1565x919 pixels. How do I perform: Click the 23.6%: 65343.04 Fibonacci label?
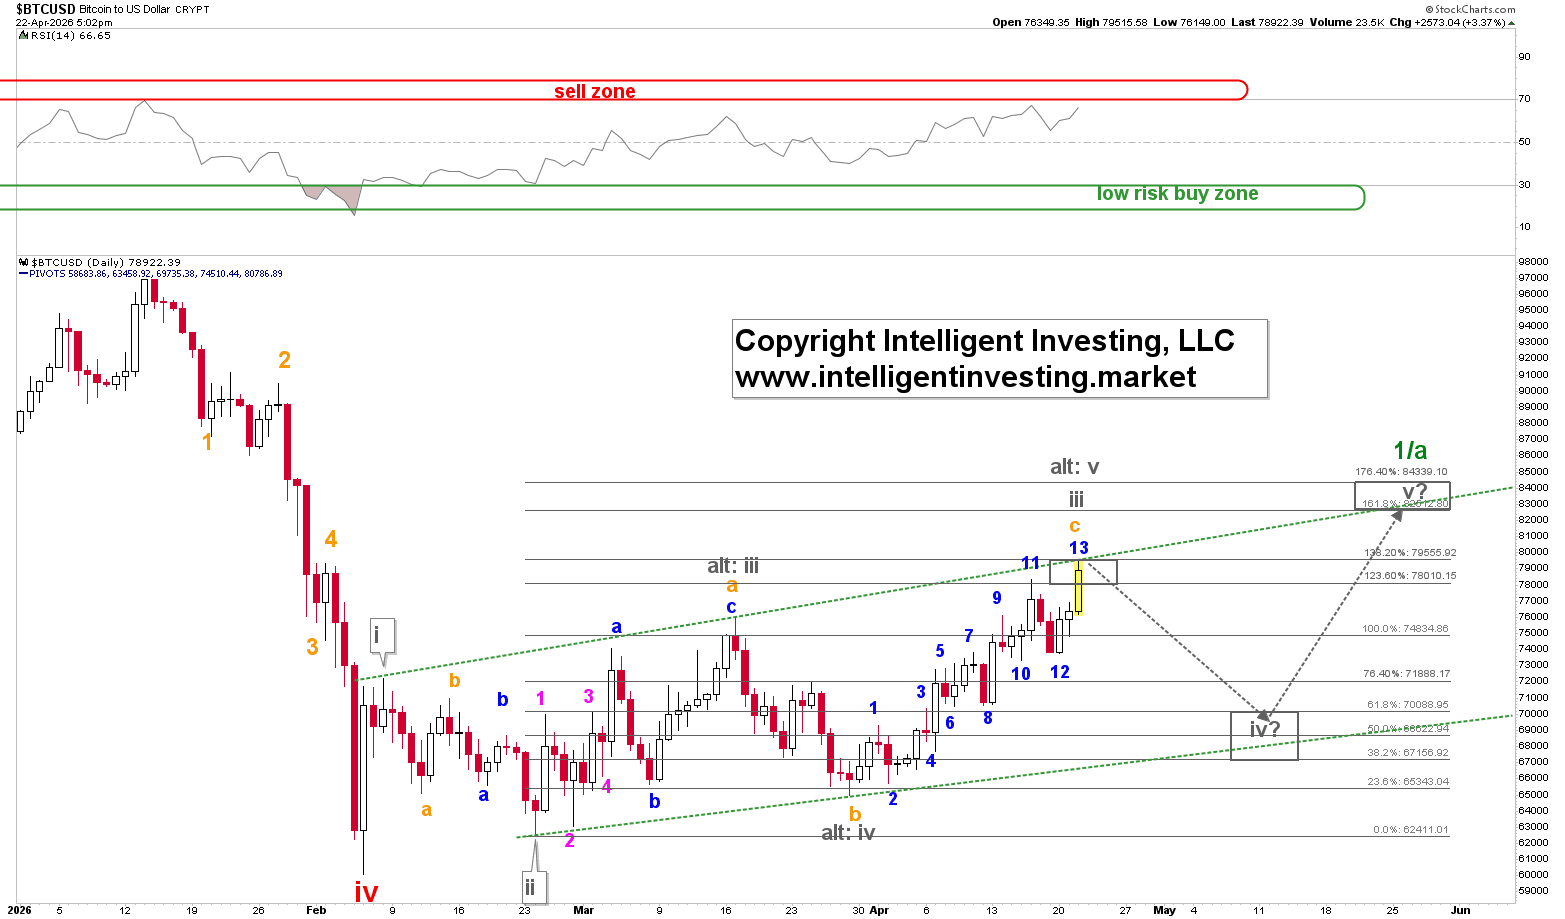coord(1408,782)
